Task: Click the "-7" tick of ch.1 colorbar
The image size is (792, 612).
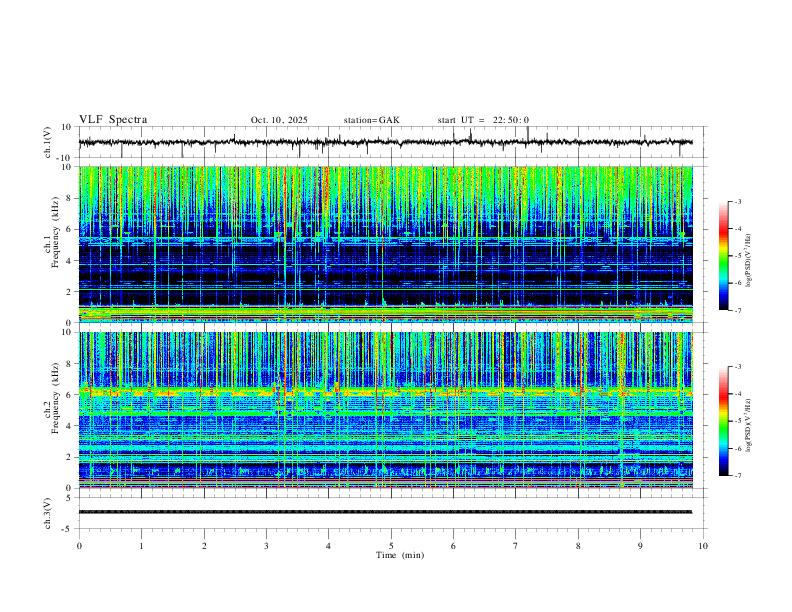Action: (x=738, y=311)
